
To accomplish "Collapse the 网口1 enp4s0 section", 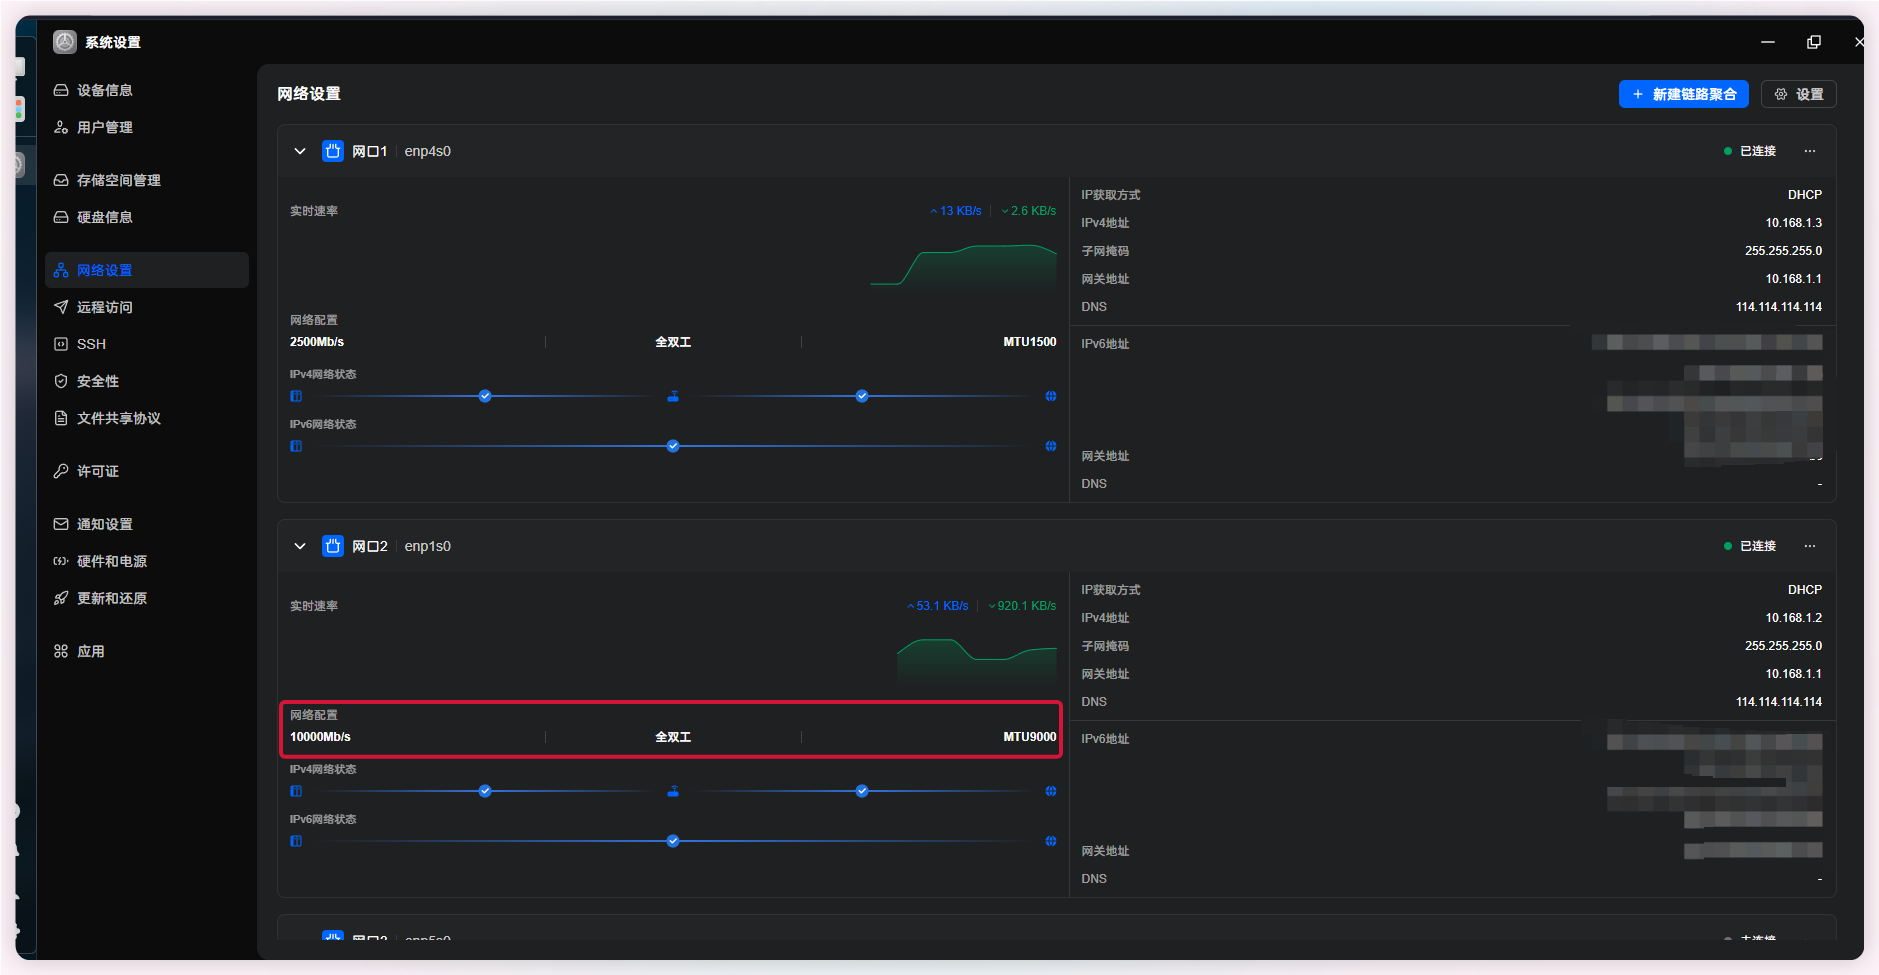I will 300,151.
